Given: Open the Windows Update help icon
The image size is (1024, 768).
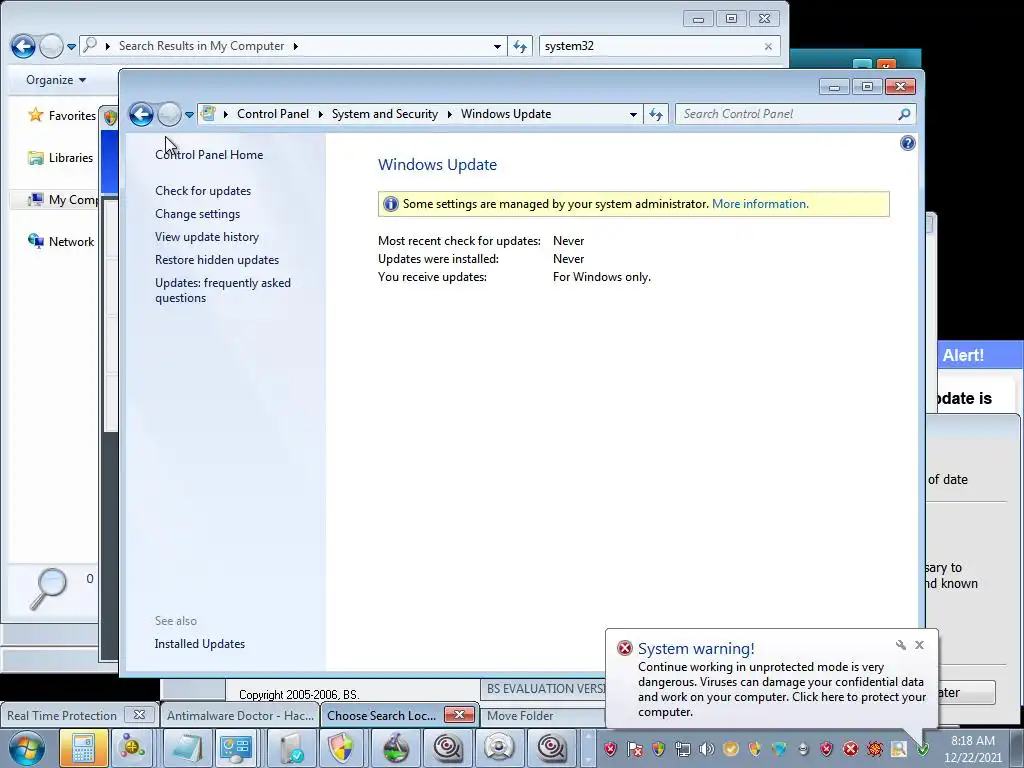Looking at the screenshot, I should (907, 143).
